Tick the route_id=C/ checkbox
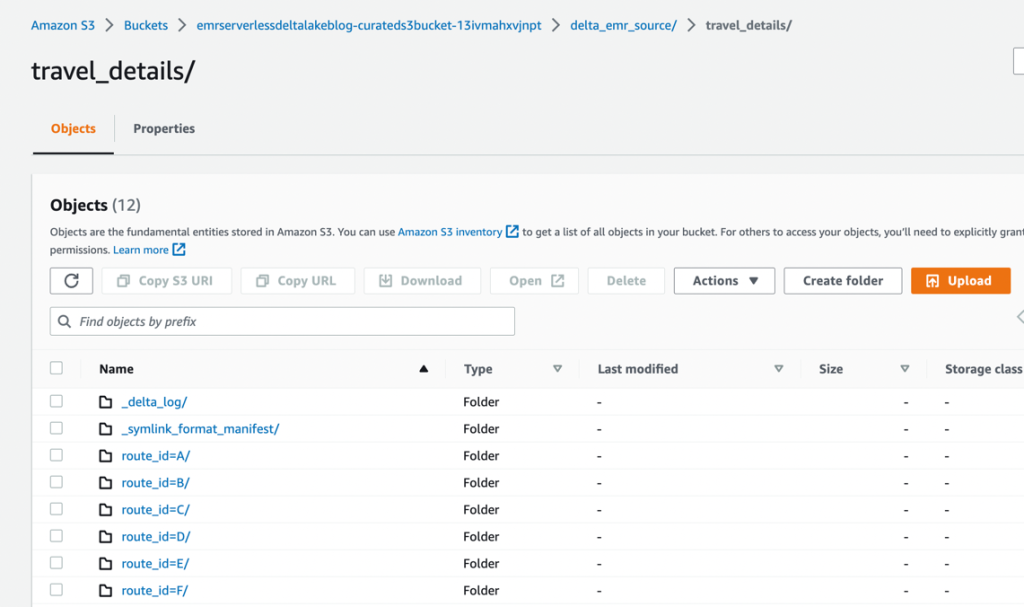Screen dimensions: 1024x607 pyautogui.click(x=56, y=509)
